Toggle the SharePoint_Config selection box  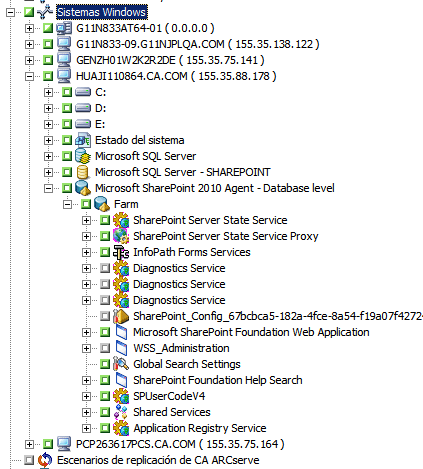pyautogui.click(x=105, y=316)
